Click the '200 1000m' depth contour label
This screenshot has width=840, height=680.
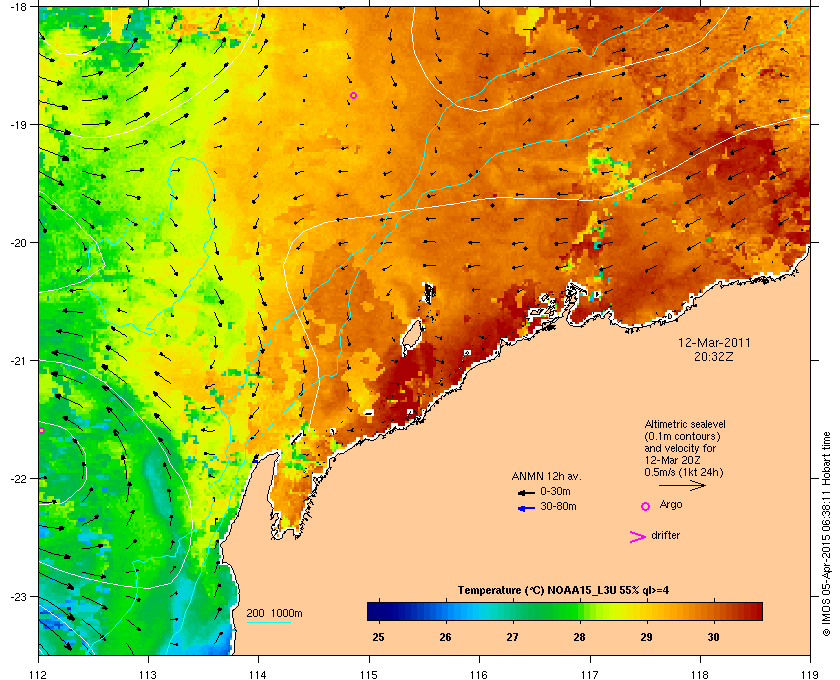(274, 614)
